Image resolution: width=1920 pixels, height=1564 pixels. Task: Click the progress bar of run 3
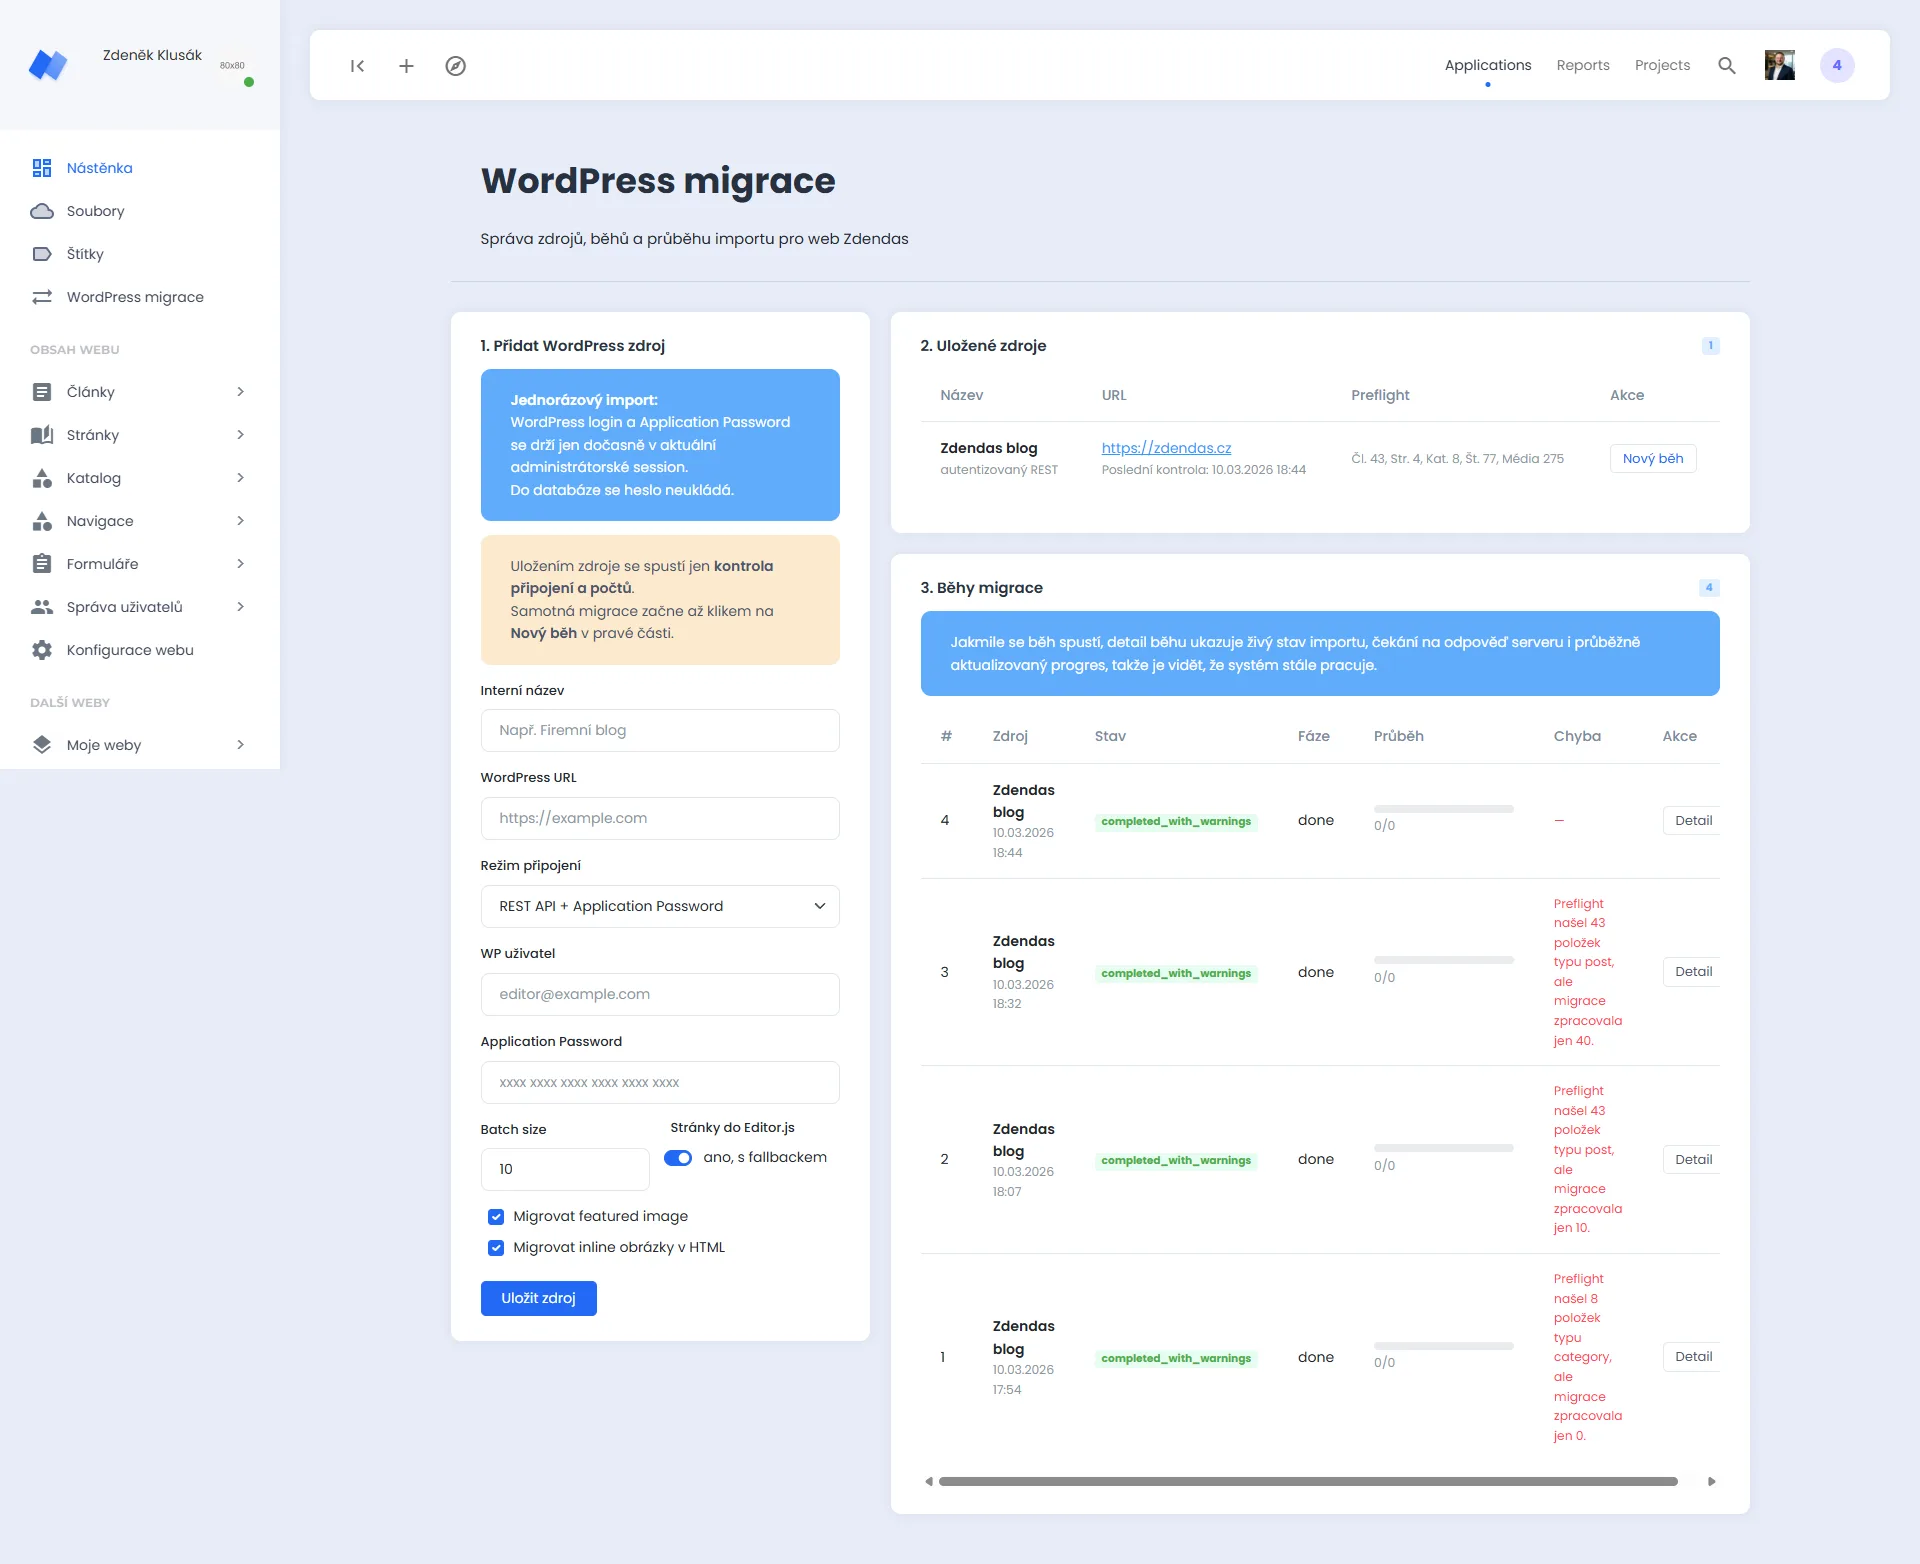(x=1443, y=960)
